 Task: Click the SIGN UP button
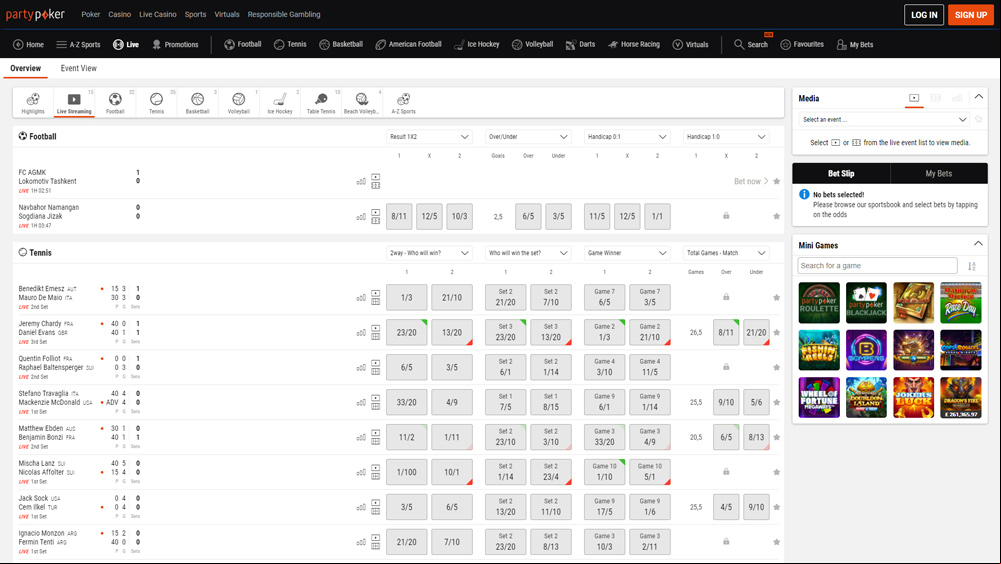click(971, 15)
